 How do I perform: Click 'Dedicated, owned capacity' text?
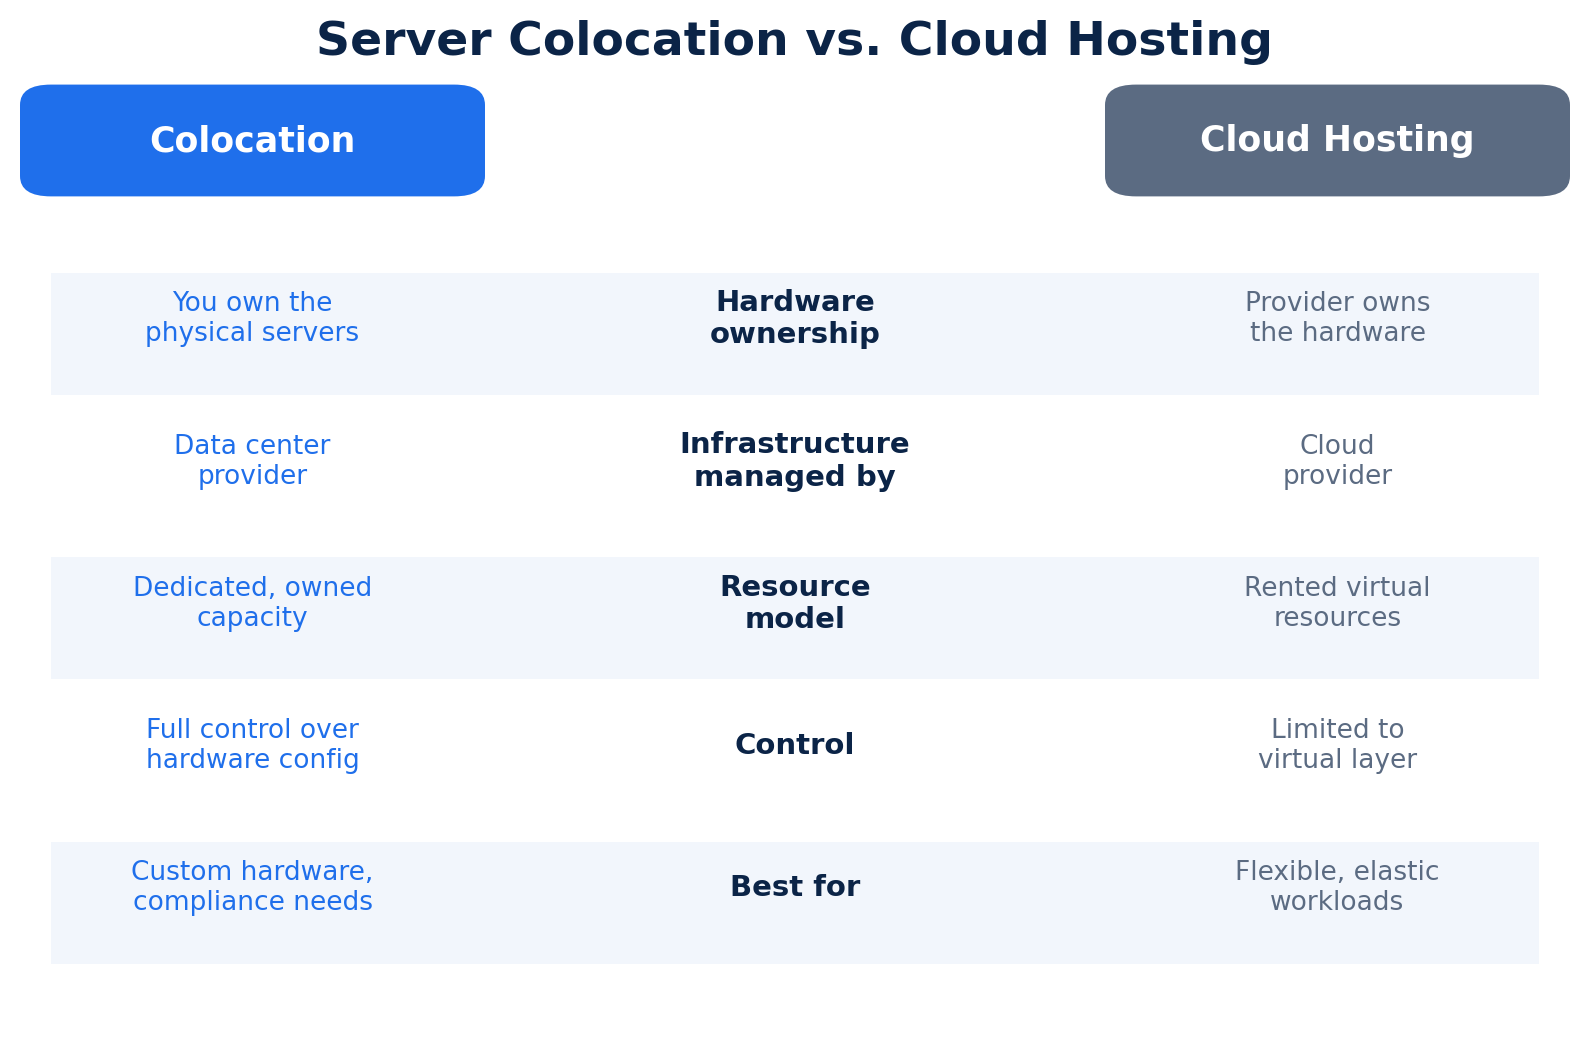(x=252, y=603)
